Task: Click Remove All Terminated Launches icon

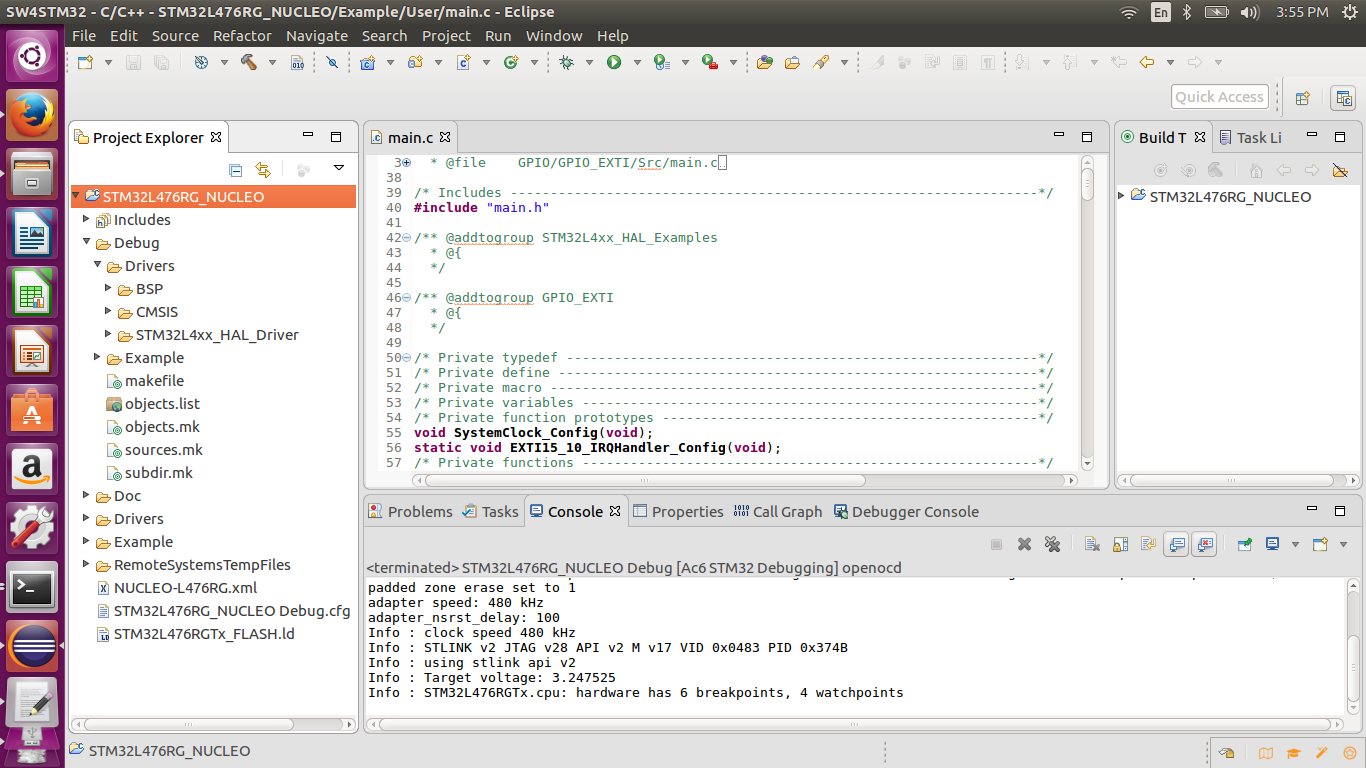Action: [x=1052, y=544]
